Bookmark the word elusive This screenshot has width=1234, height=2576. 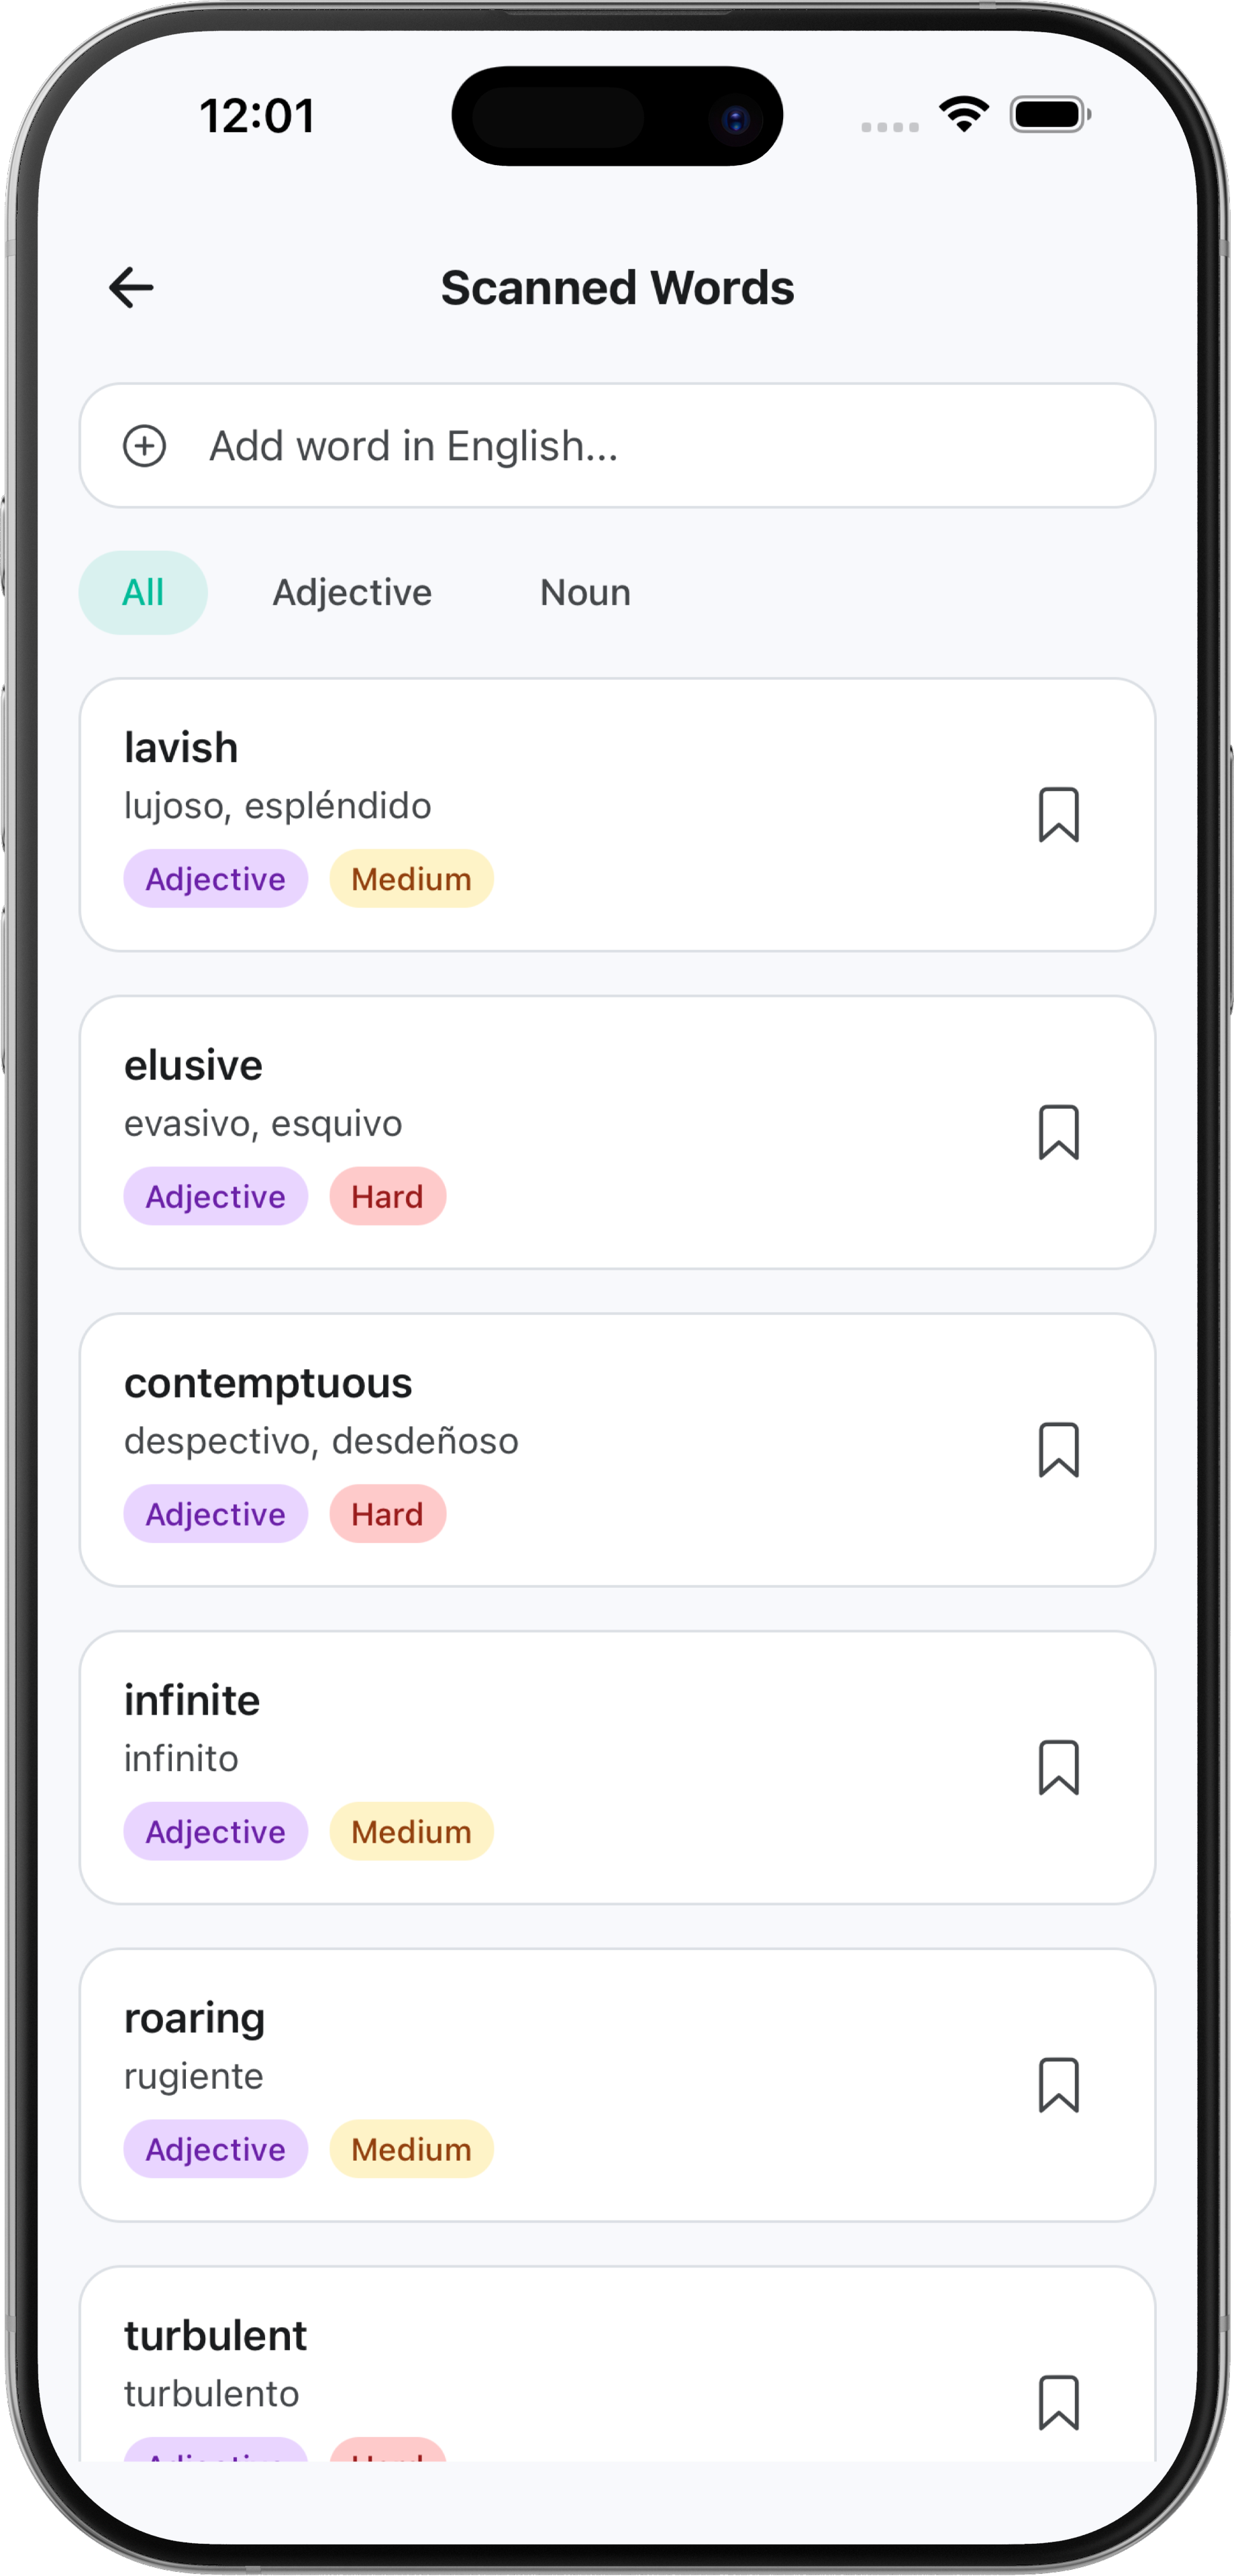point(1059,1133)
